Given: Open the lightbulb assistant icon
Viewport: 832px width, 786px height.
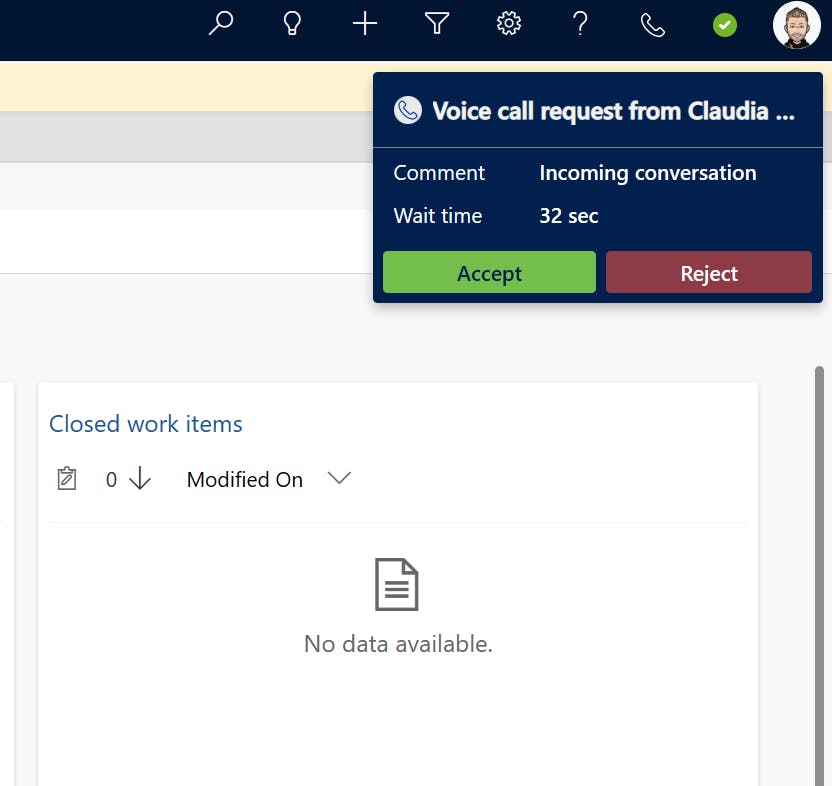Looking at the screenshot, I should pos(292,24).
